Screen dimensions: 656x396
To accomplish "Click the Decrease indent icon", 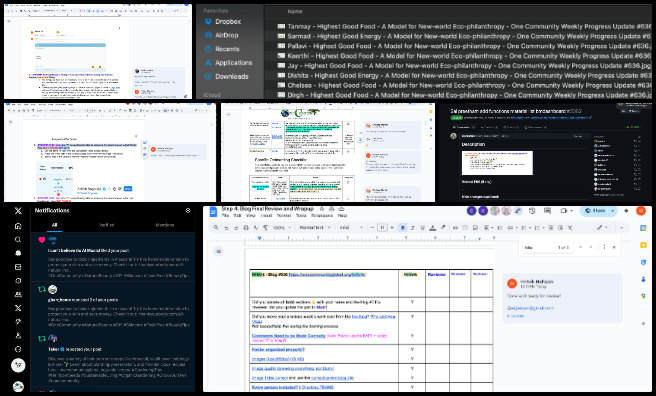I will click(550, 227).
